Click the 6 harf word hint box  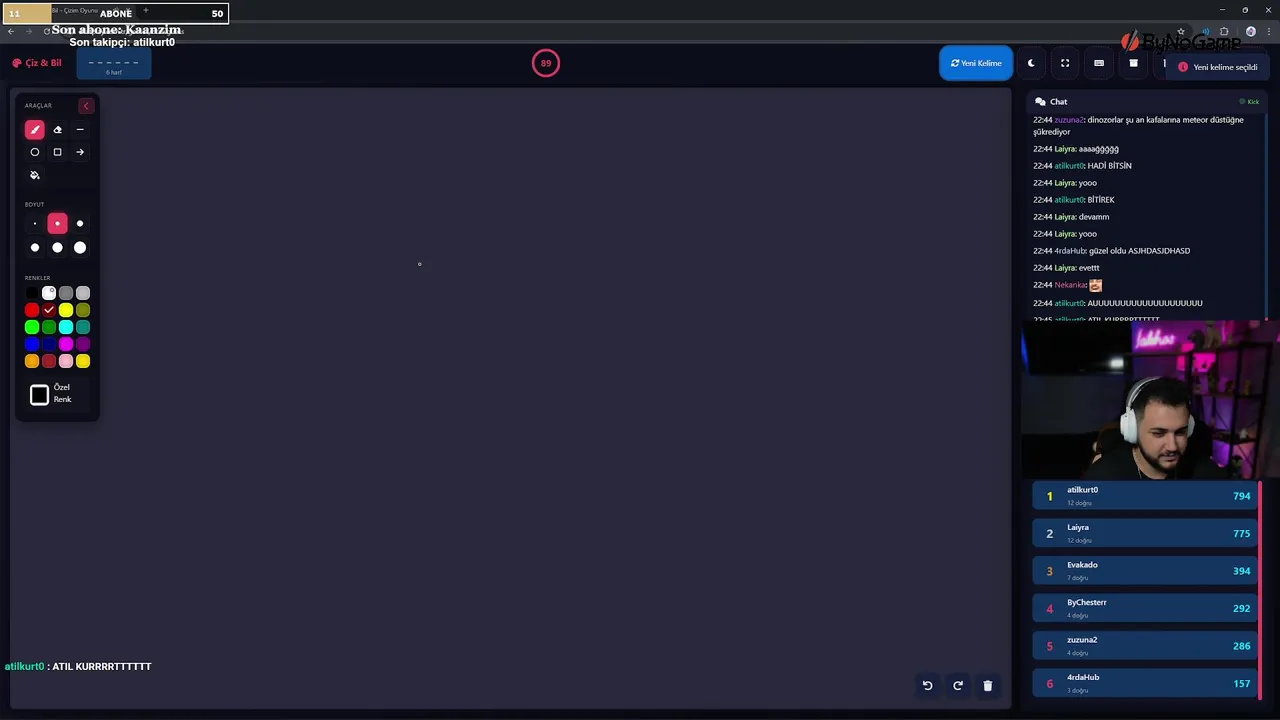(x=114, y=64)
